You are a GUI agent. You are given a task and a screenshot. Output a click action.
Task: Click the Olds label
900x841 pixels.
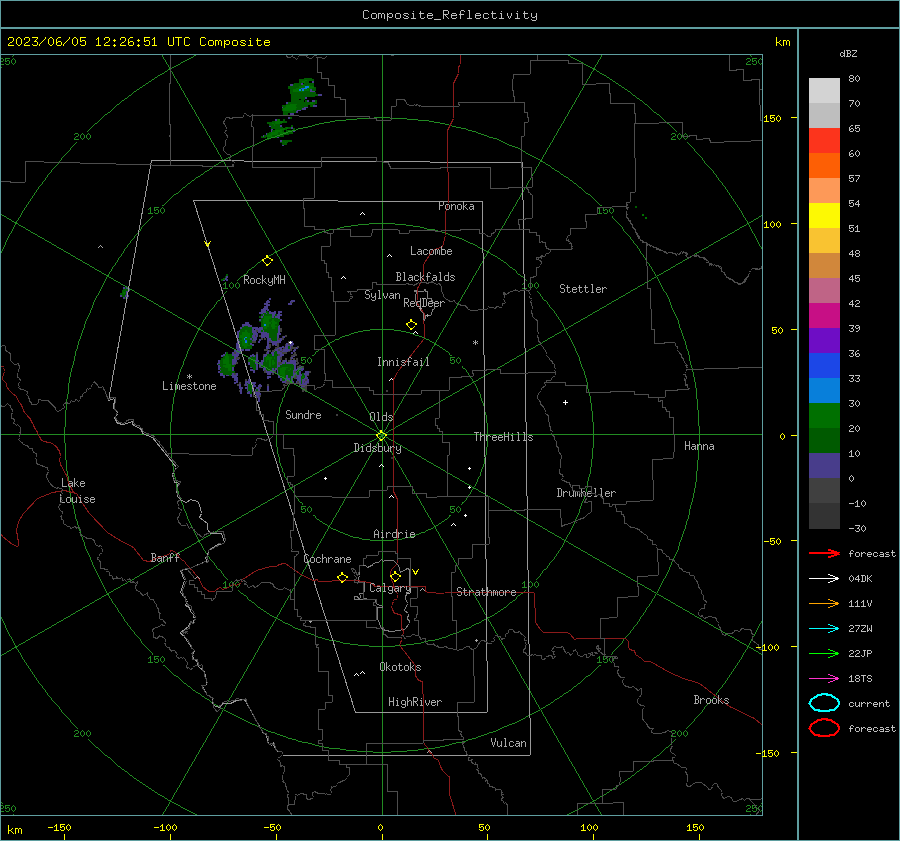(x=381, y=417)
